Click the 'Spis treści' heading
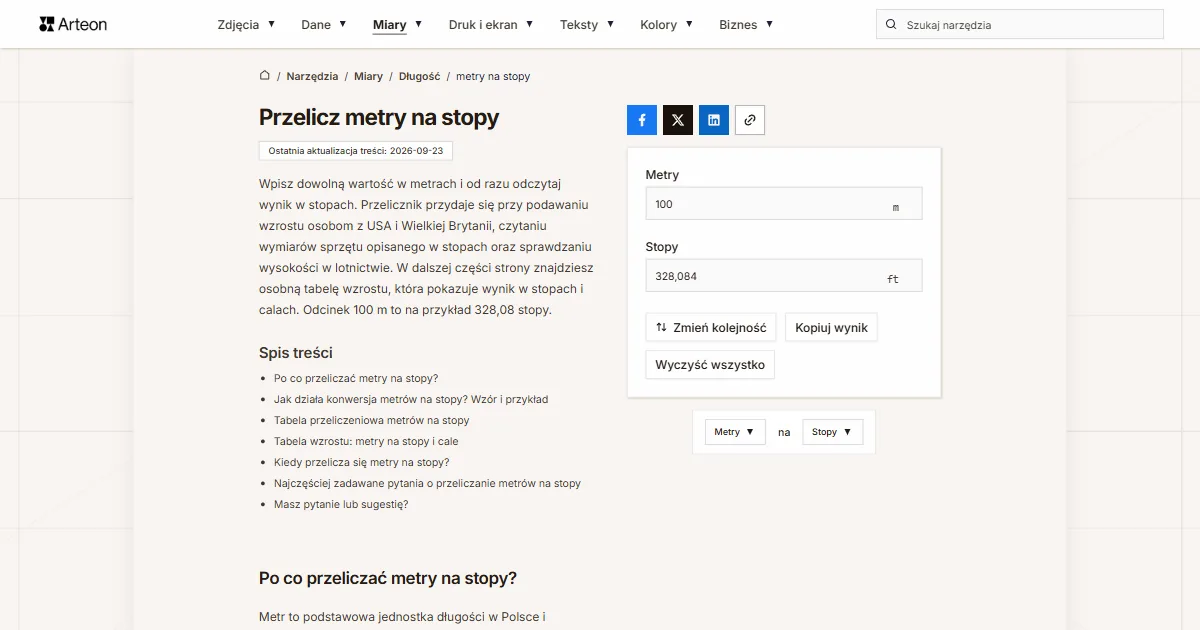Viewport: 1200px width, 630px height. coord(296,352)
